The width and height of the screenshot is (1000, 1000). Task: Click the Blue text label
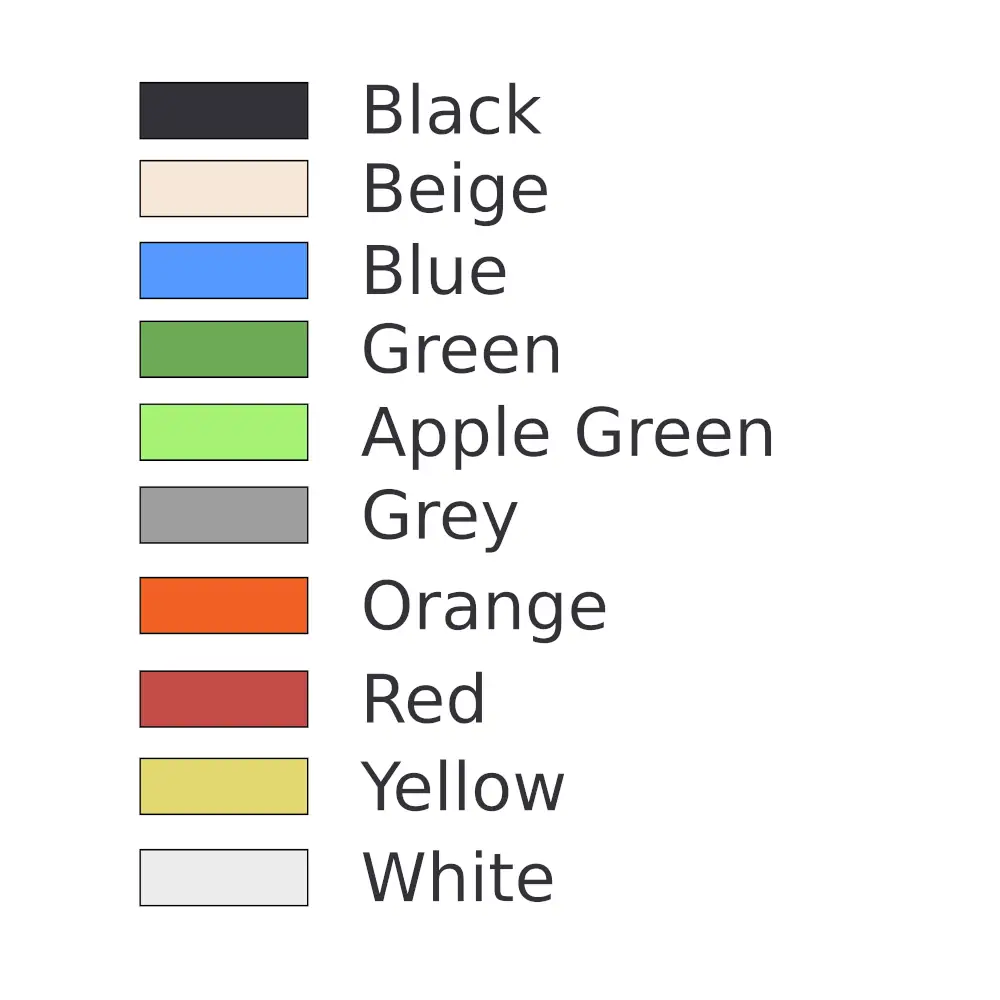coord(435,270)
